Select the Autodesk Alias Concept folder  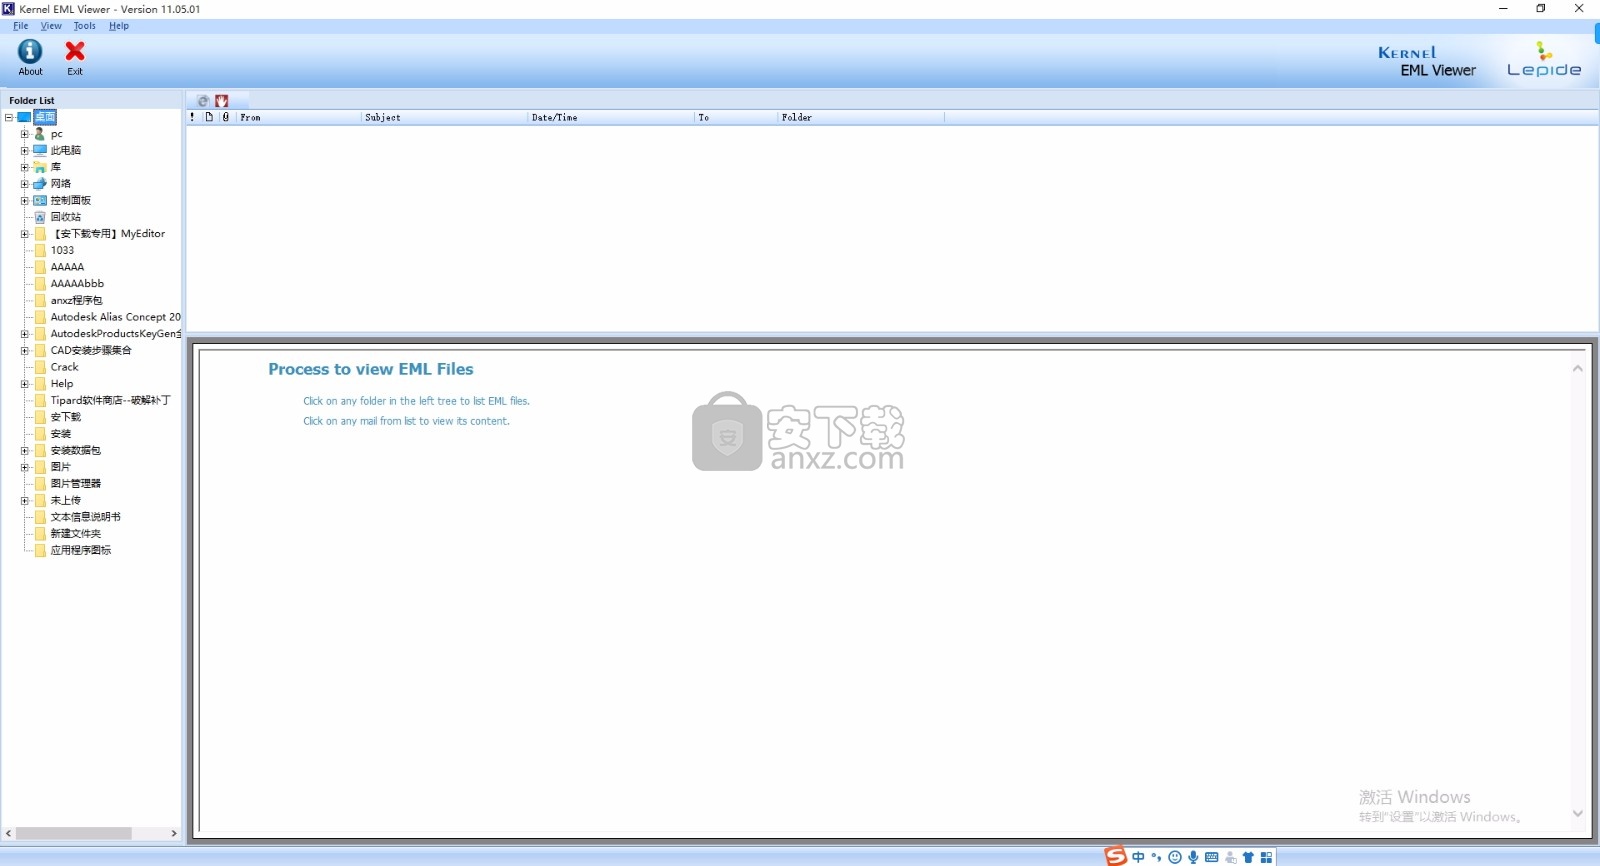116,317
